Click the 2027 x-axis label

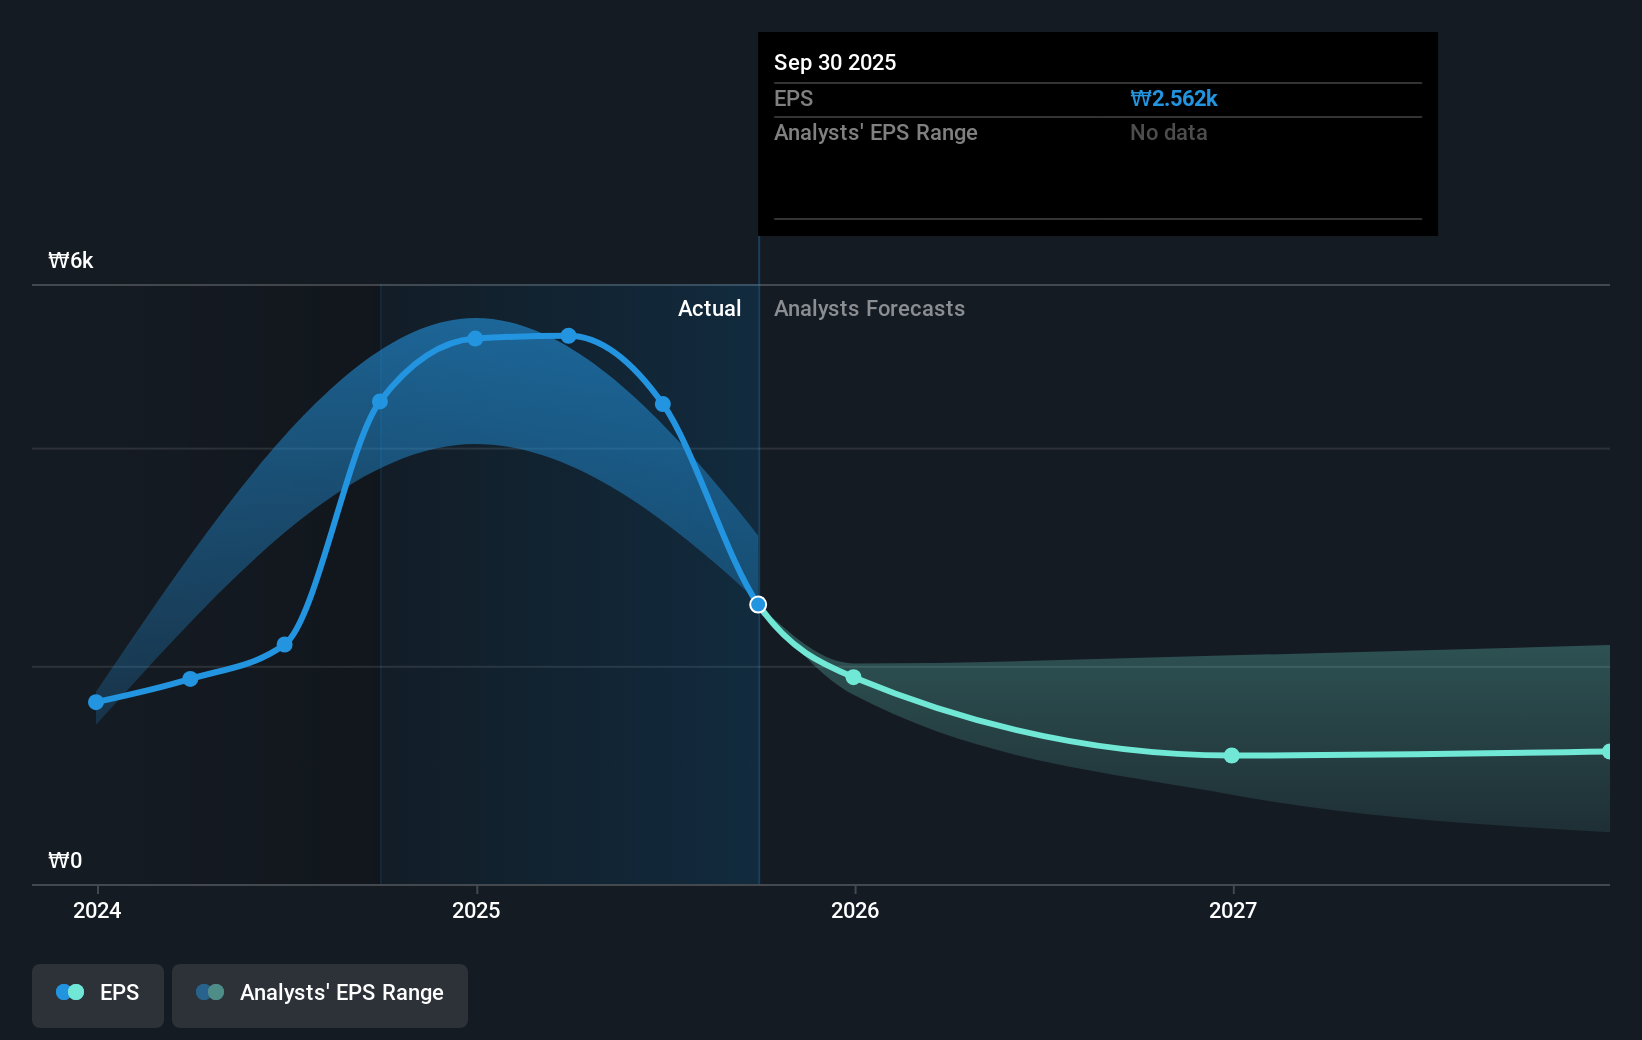point(1233,910)
